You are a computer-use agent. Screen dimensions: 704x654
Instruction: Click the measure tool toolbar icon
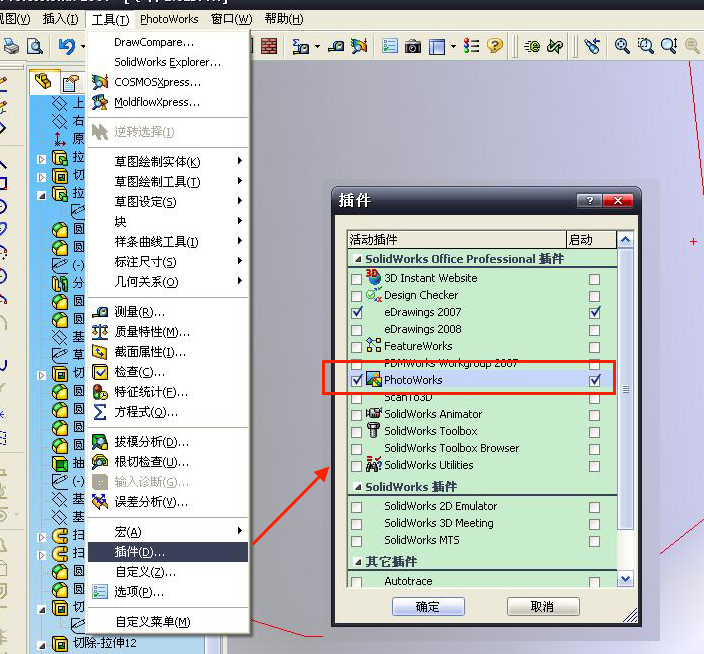click(336, 46)
